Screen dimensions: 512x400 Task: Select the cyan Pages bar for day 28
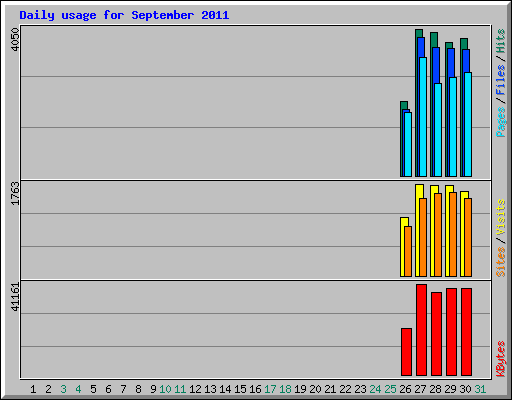[x=438, y=130]
